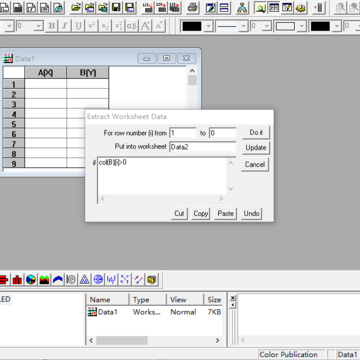Open the fill pattern dropdown

[302, 26]
